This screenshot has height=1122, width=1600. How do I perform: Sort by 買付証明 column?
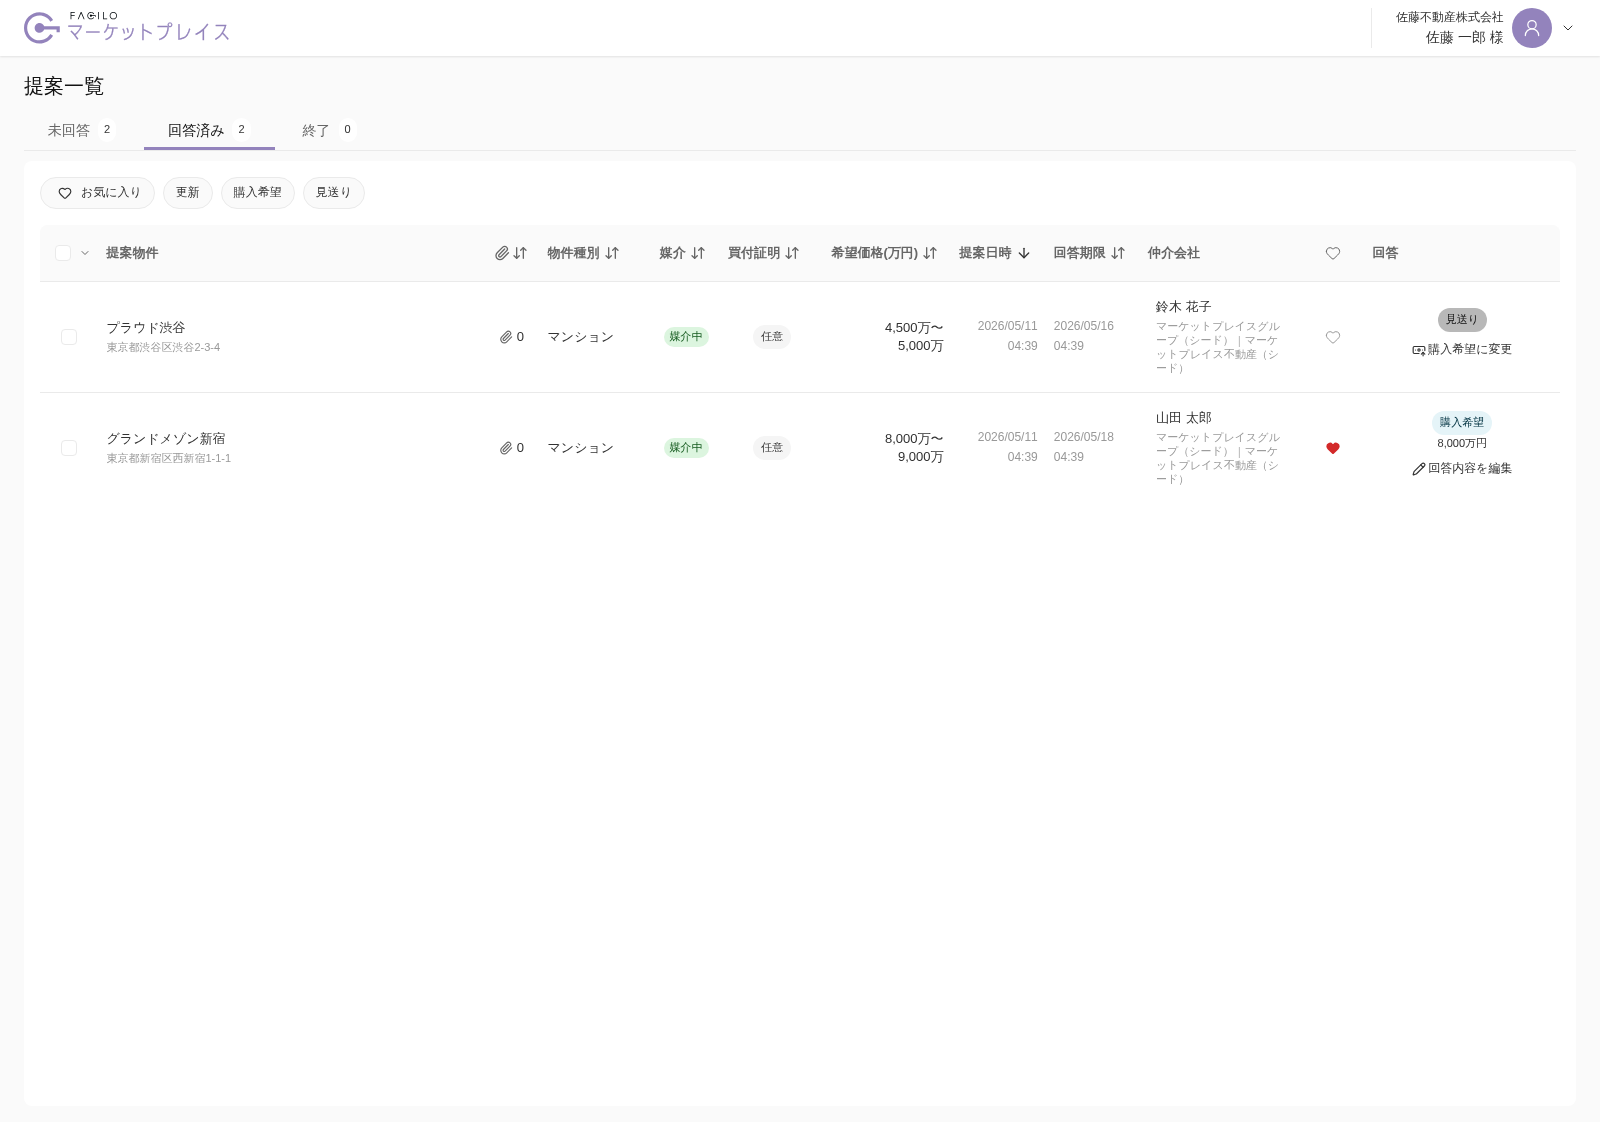point(792,253)
